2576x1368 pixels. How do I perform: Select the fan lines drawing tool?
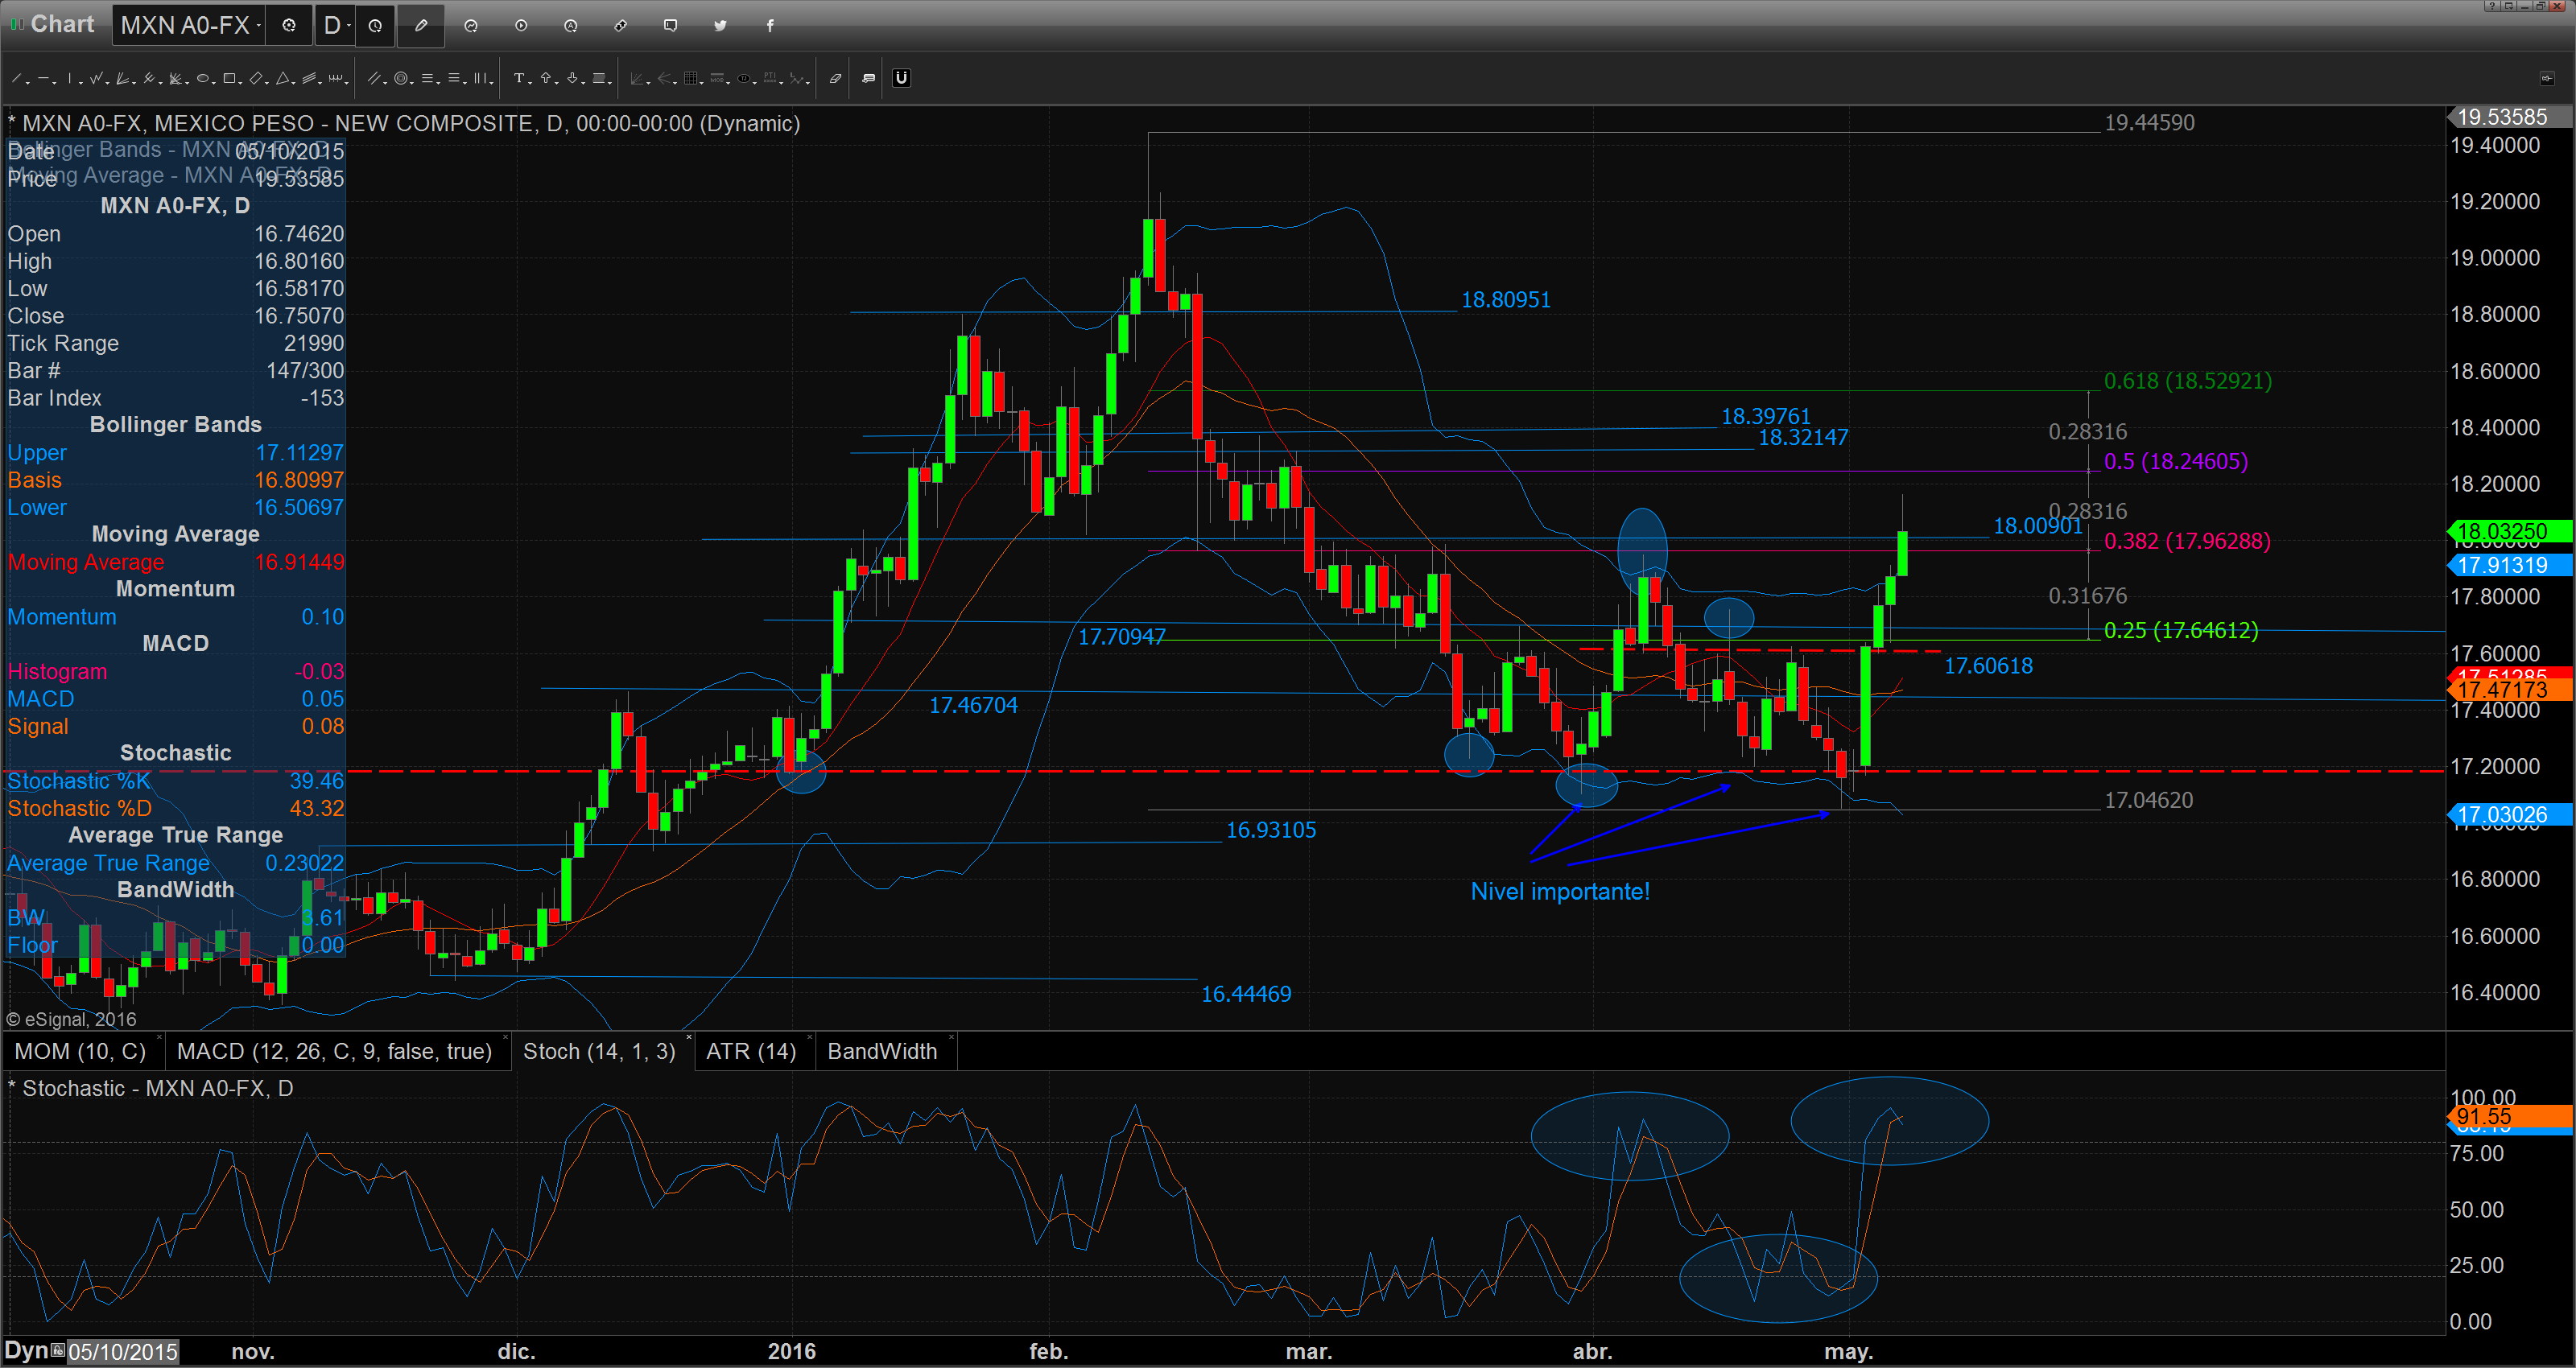click(122, 78)
